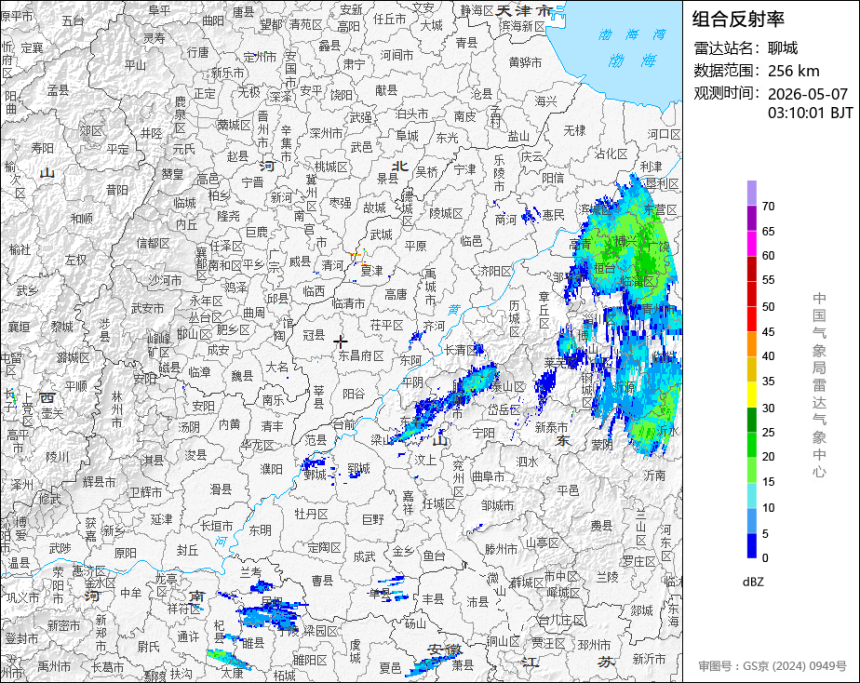Click the 昔阳 map label

117,190
